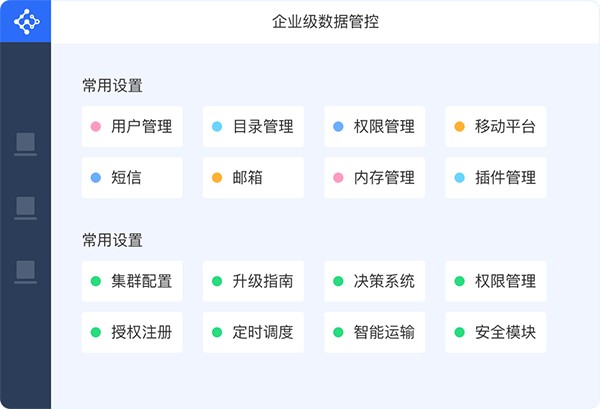Select the 邮箱 card
This screenshot has width=600, height=409.
click(253, 178)
